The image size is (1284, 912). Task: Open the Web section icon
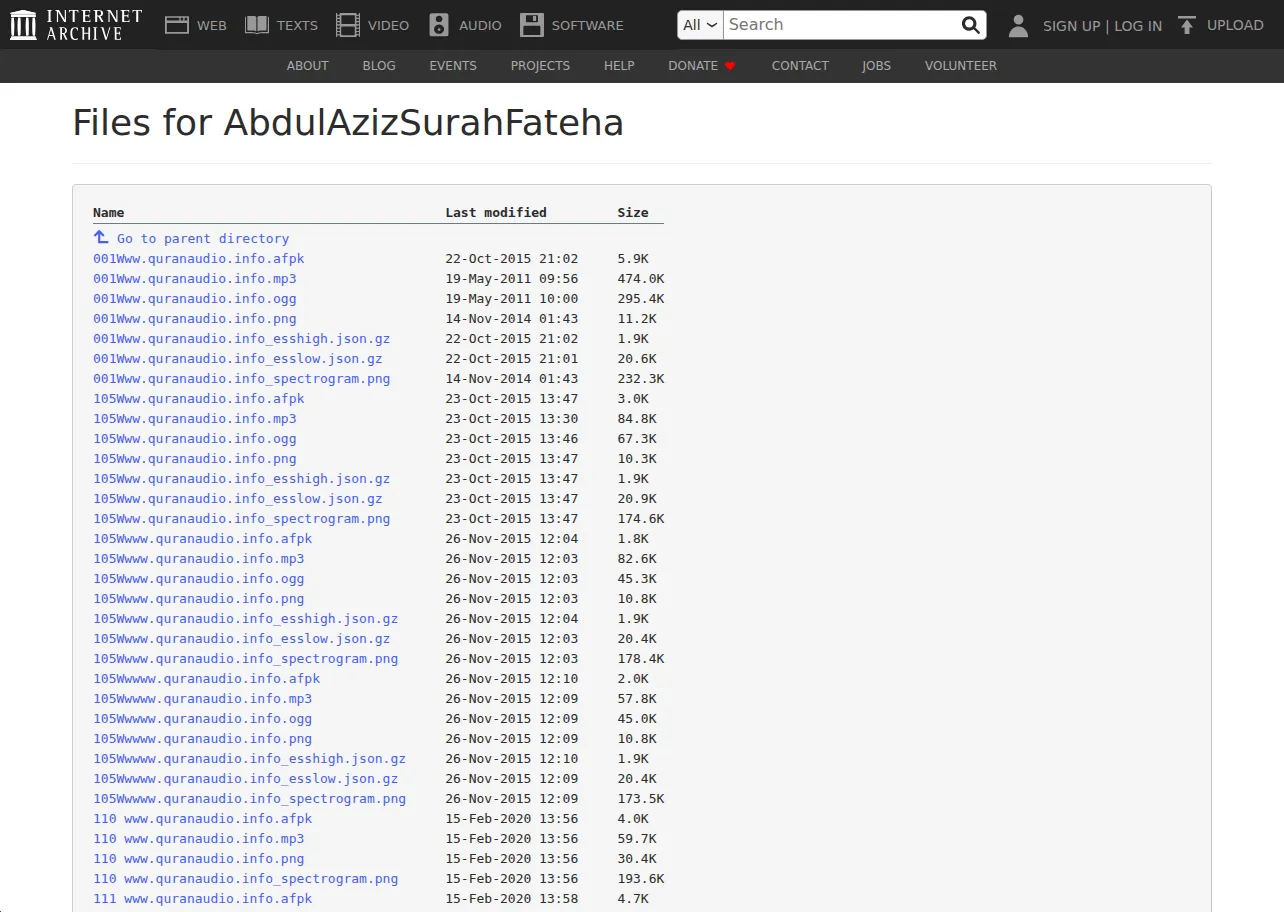(177, 25)
